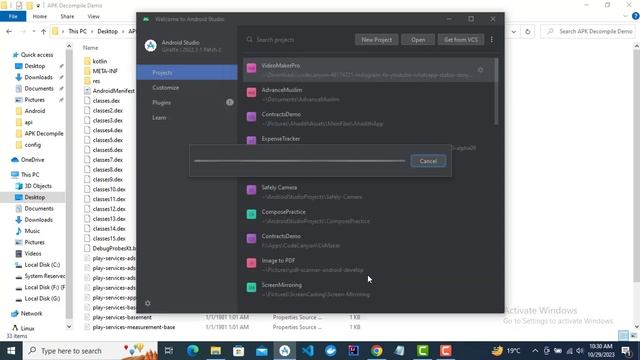Open the ExpenseTracker project
Screen dimensions: 640x360
click(369, 140)
